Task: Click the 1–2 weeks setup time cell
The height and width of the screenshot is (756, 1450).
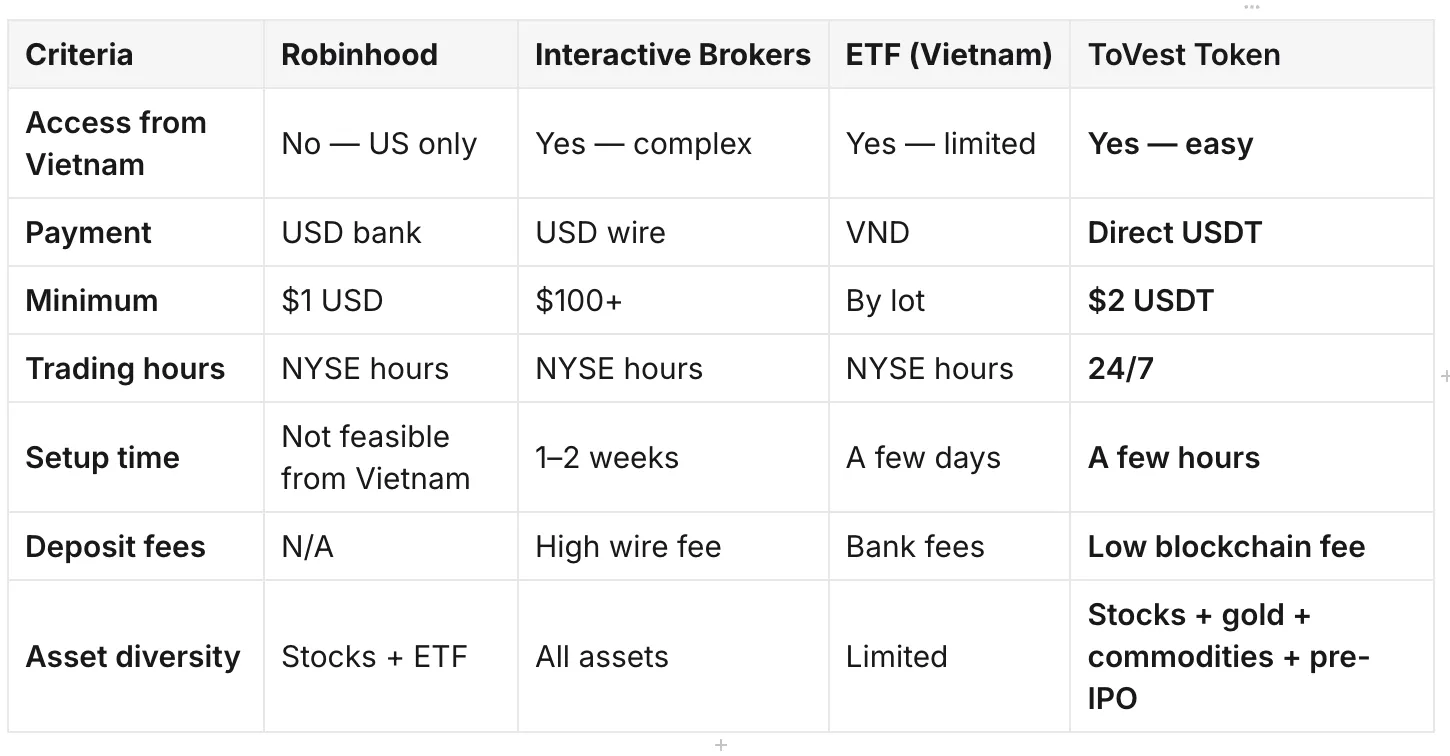Action: [x=673, y=457]
